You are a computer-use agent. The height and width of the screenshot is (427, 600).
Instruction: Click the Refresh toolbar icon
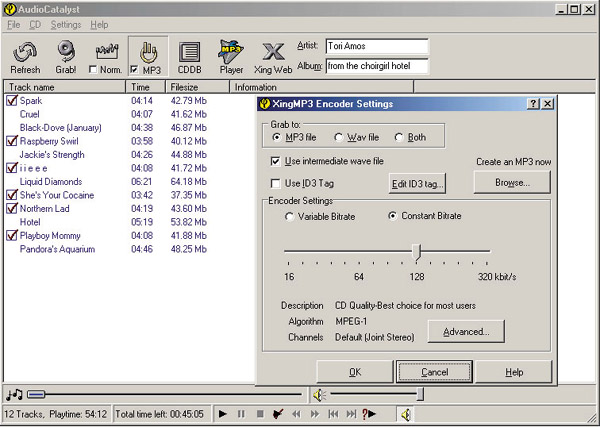pyautogui.click(x=25, y=52)
